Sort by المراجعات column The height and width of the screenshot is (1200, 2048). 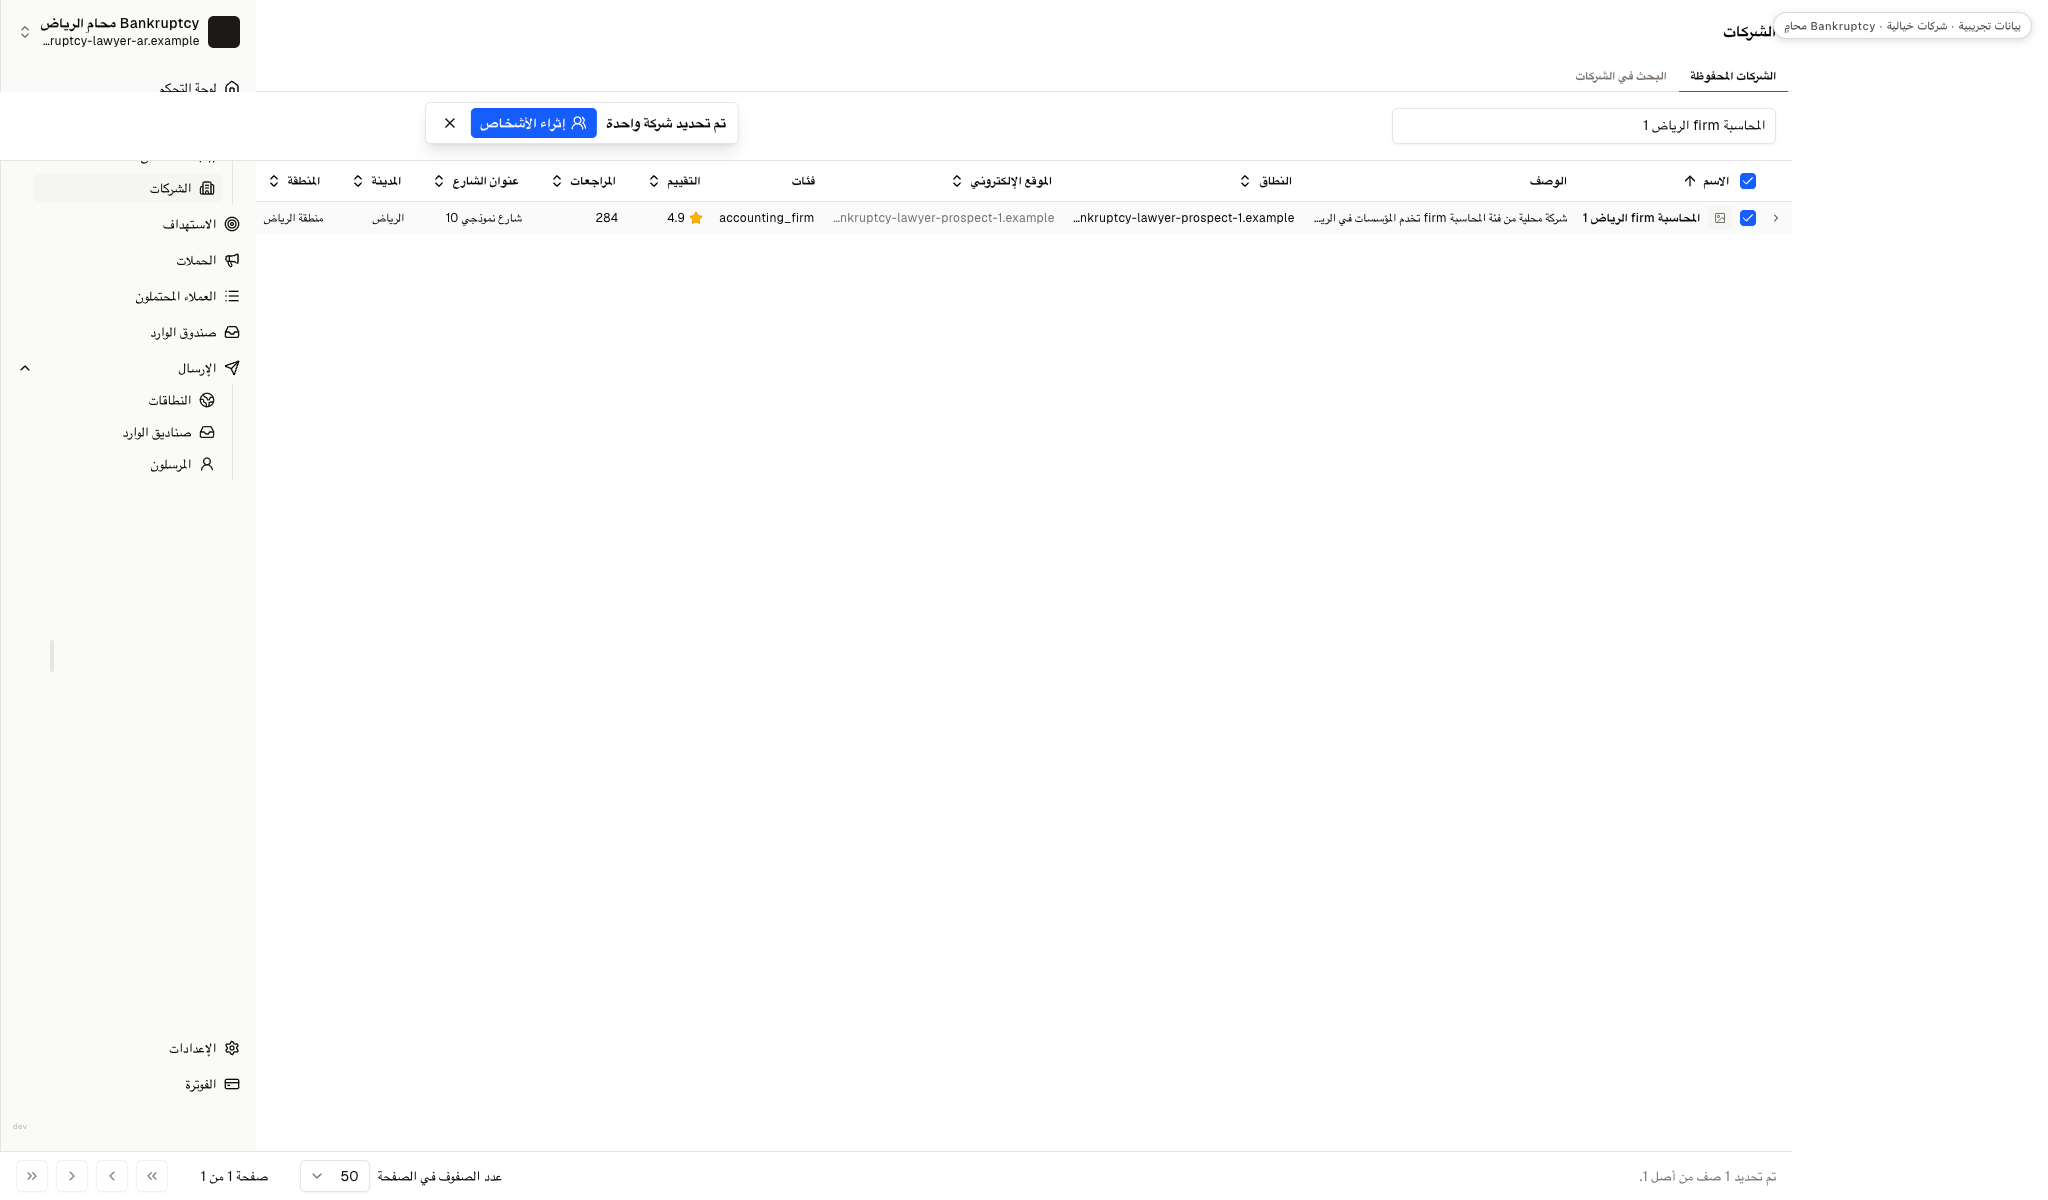point(583,181)
